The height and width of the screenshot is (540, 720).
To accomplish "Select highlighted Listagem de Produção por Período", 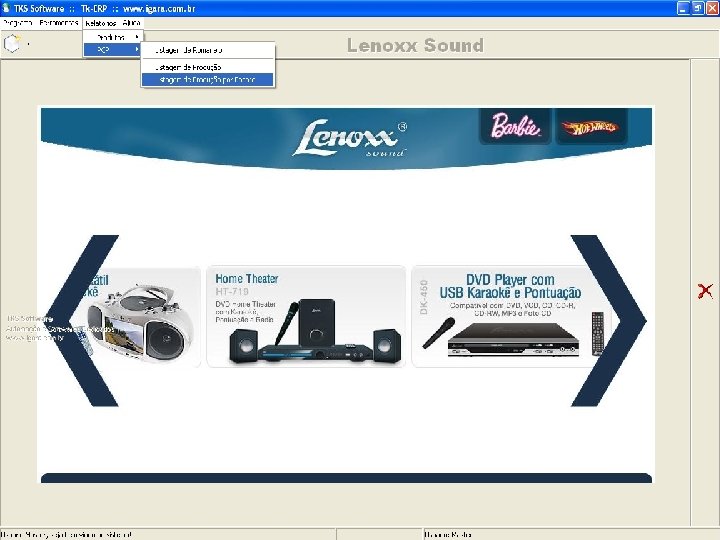I will [208, 79].
